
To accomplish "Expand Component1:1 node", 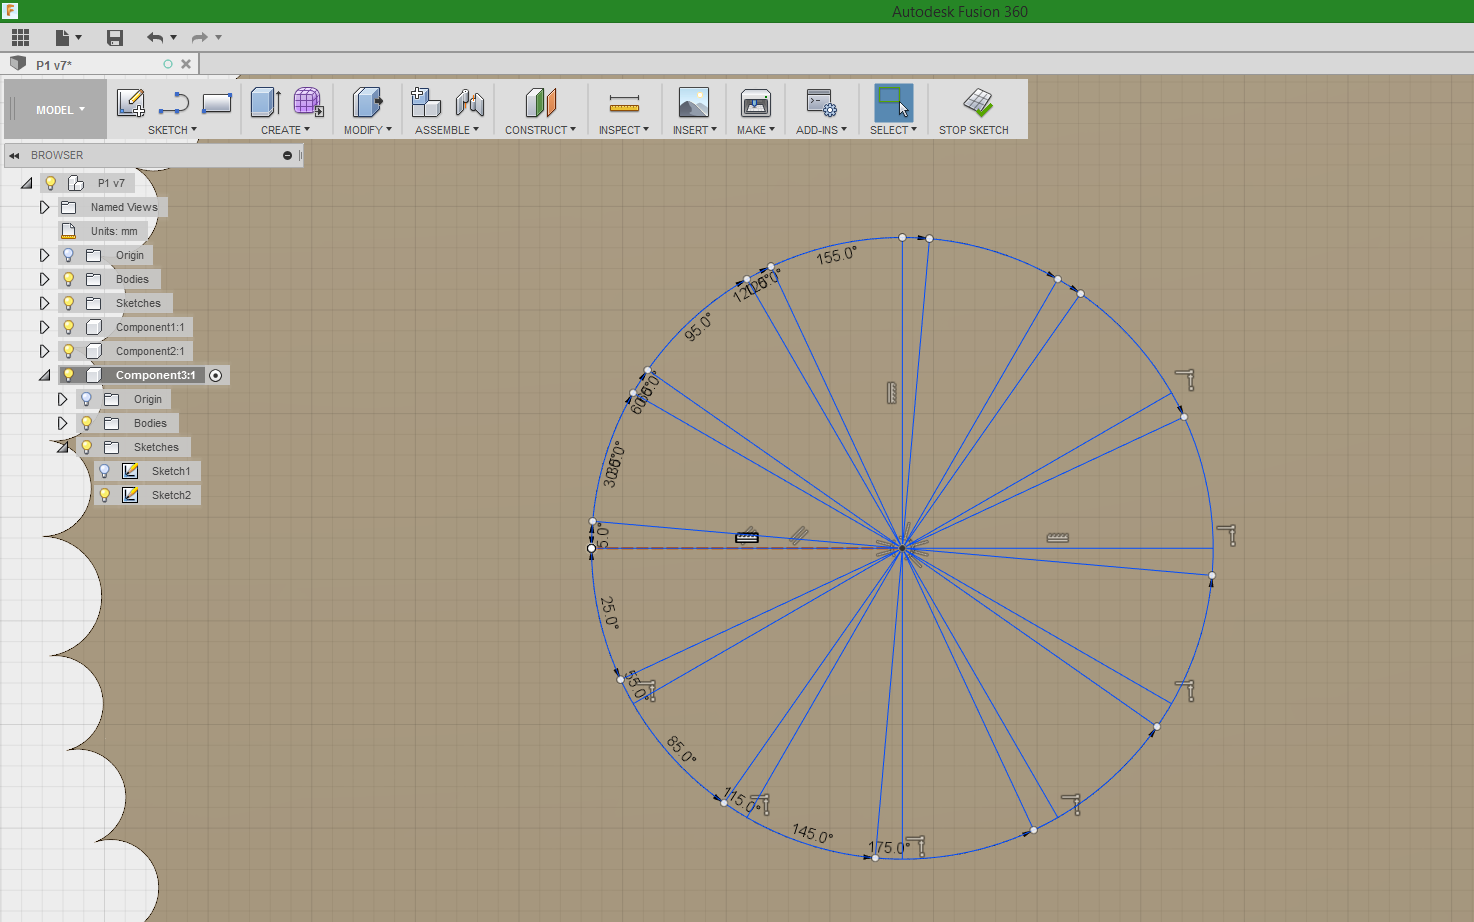I will pos(44,327).
